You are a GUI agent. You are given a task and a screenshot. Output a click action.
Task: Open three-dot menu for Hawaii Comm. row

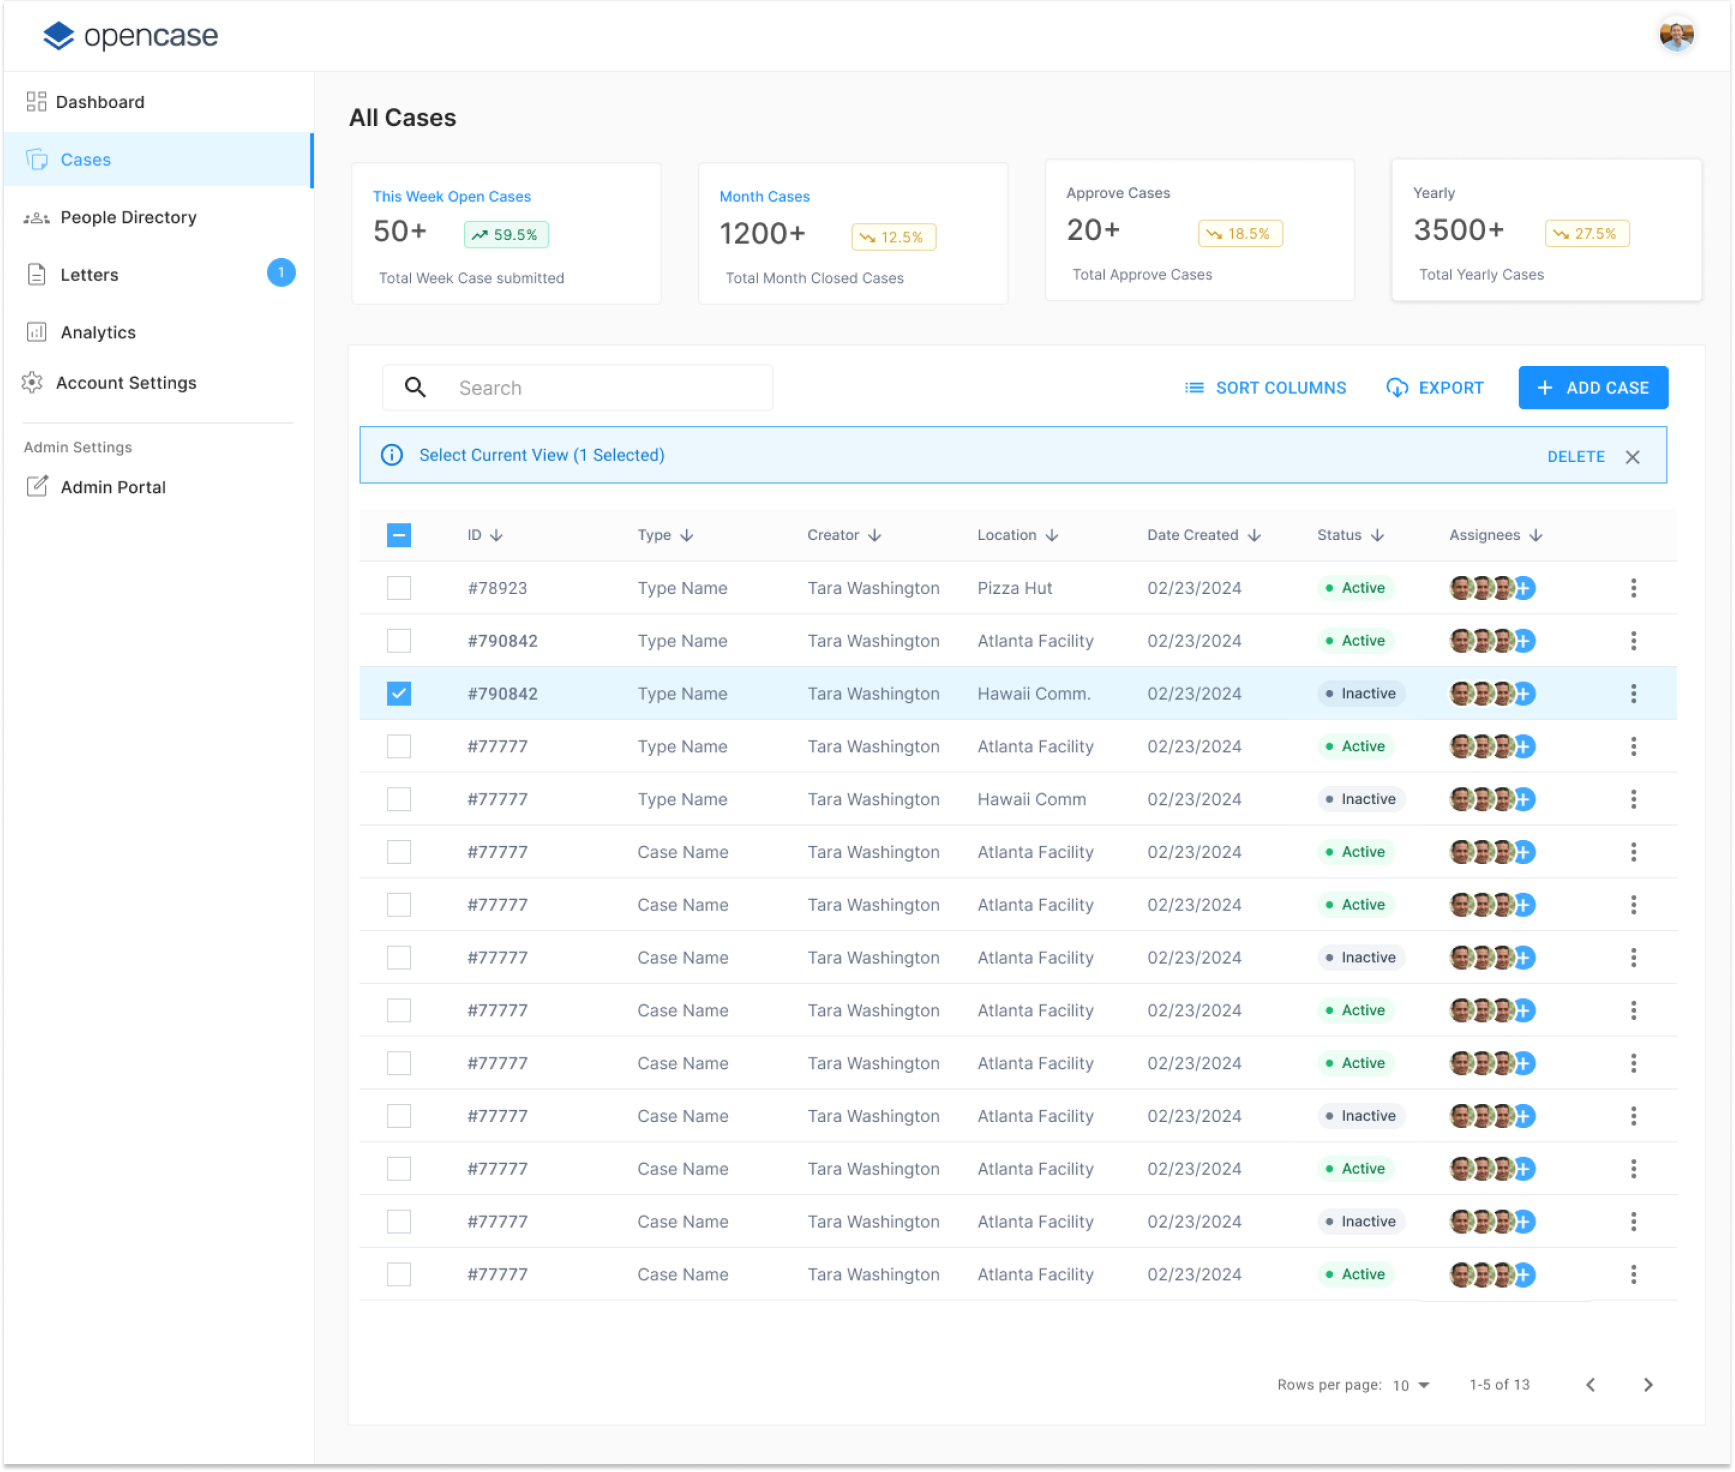tap(1633, 693)
